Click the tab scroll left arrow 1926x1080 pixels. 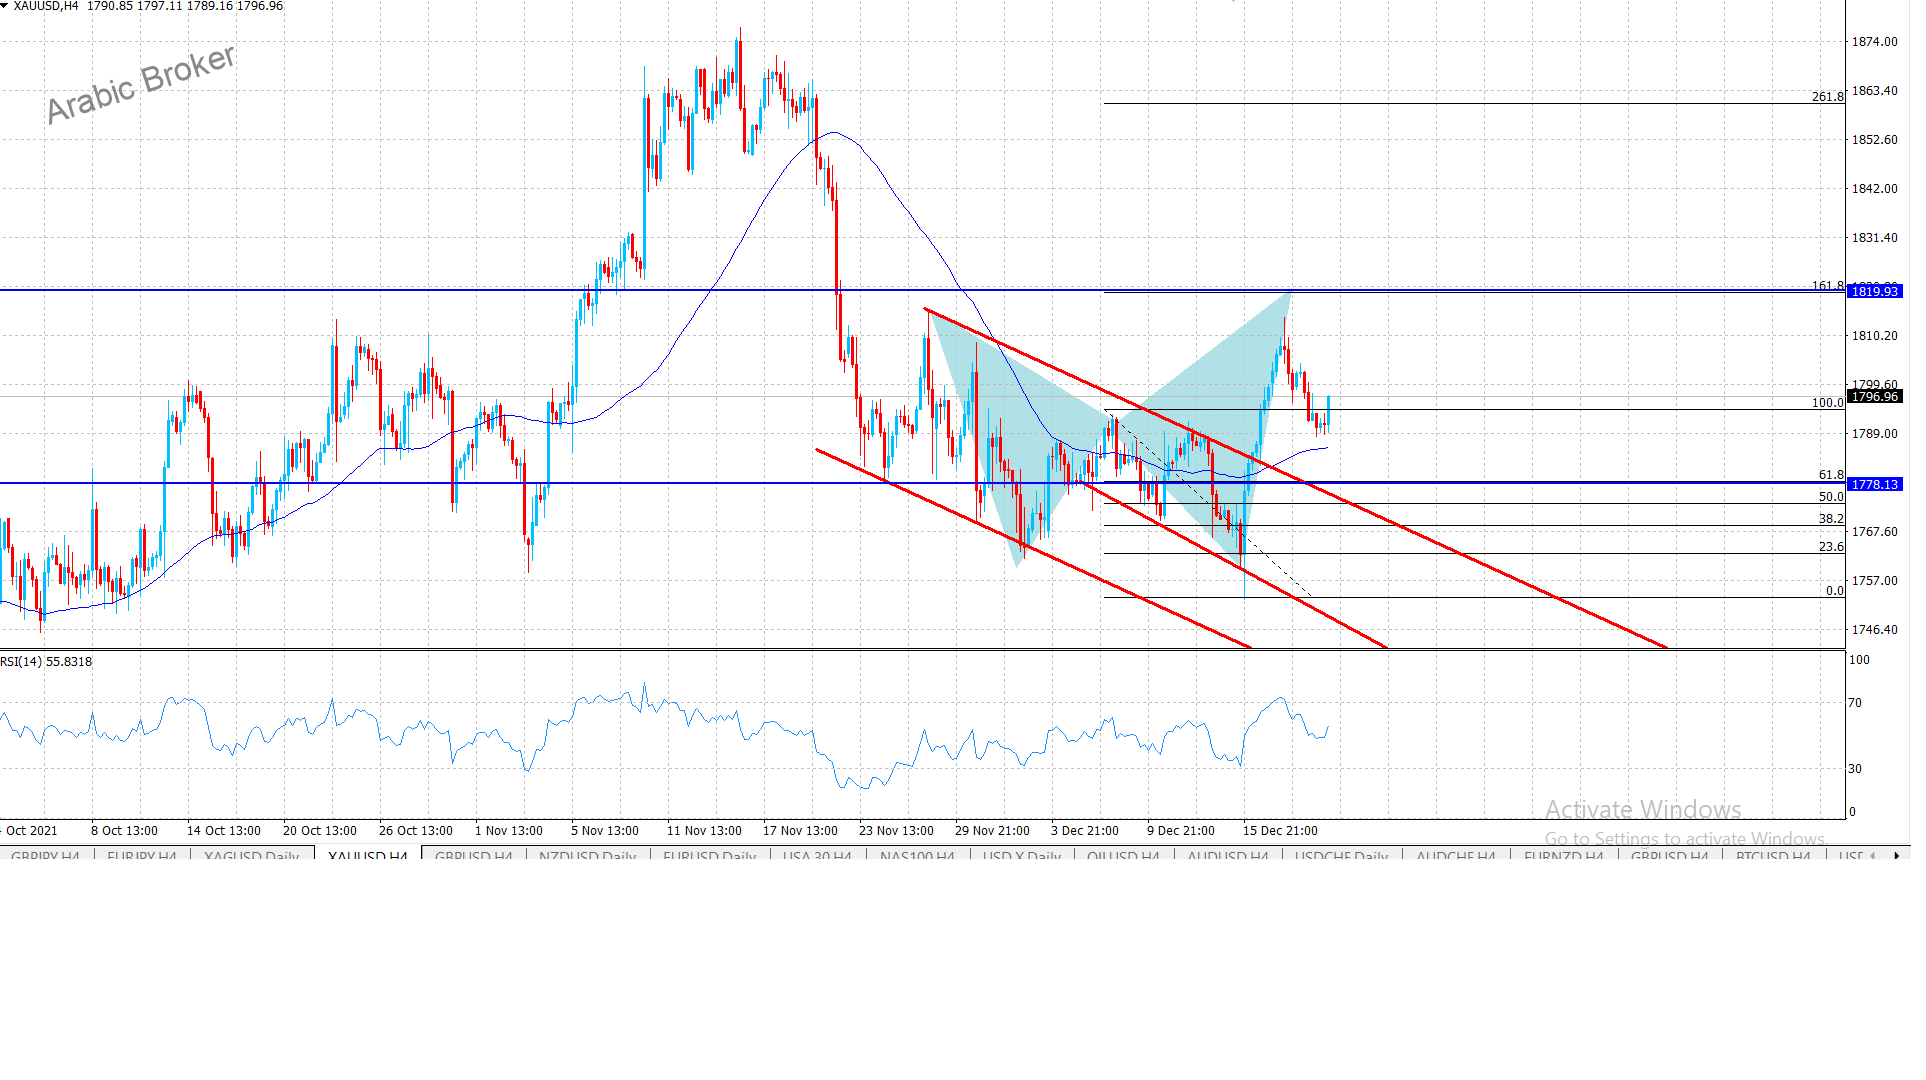click(x=1872, y=855)
